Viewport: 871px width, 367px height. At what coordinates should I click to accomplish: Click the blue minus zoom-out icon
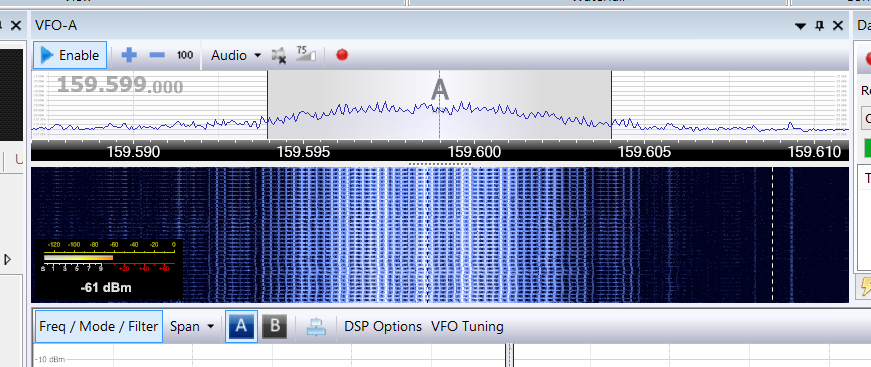(x=157, y=55)
